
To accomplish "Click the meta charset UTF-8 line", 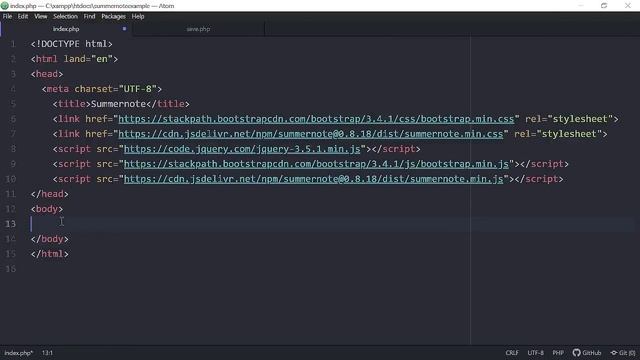I will pos(102,89).
